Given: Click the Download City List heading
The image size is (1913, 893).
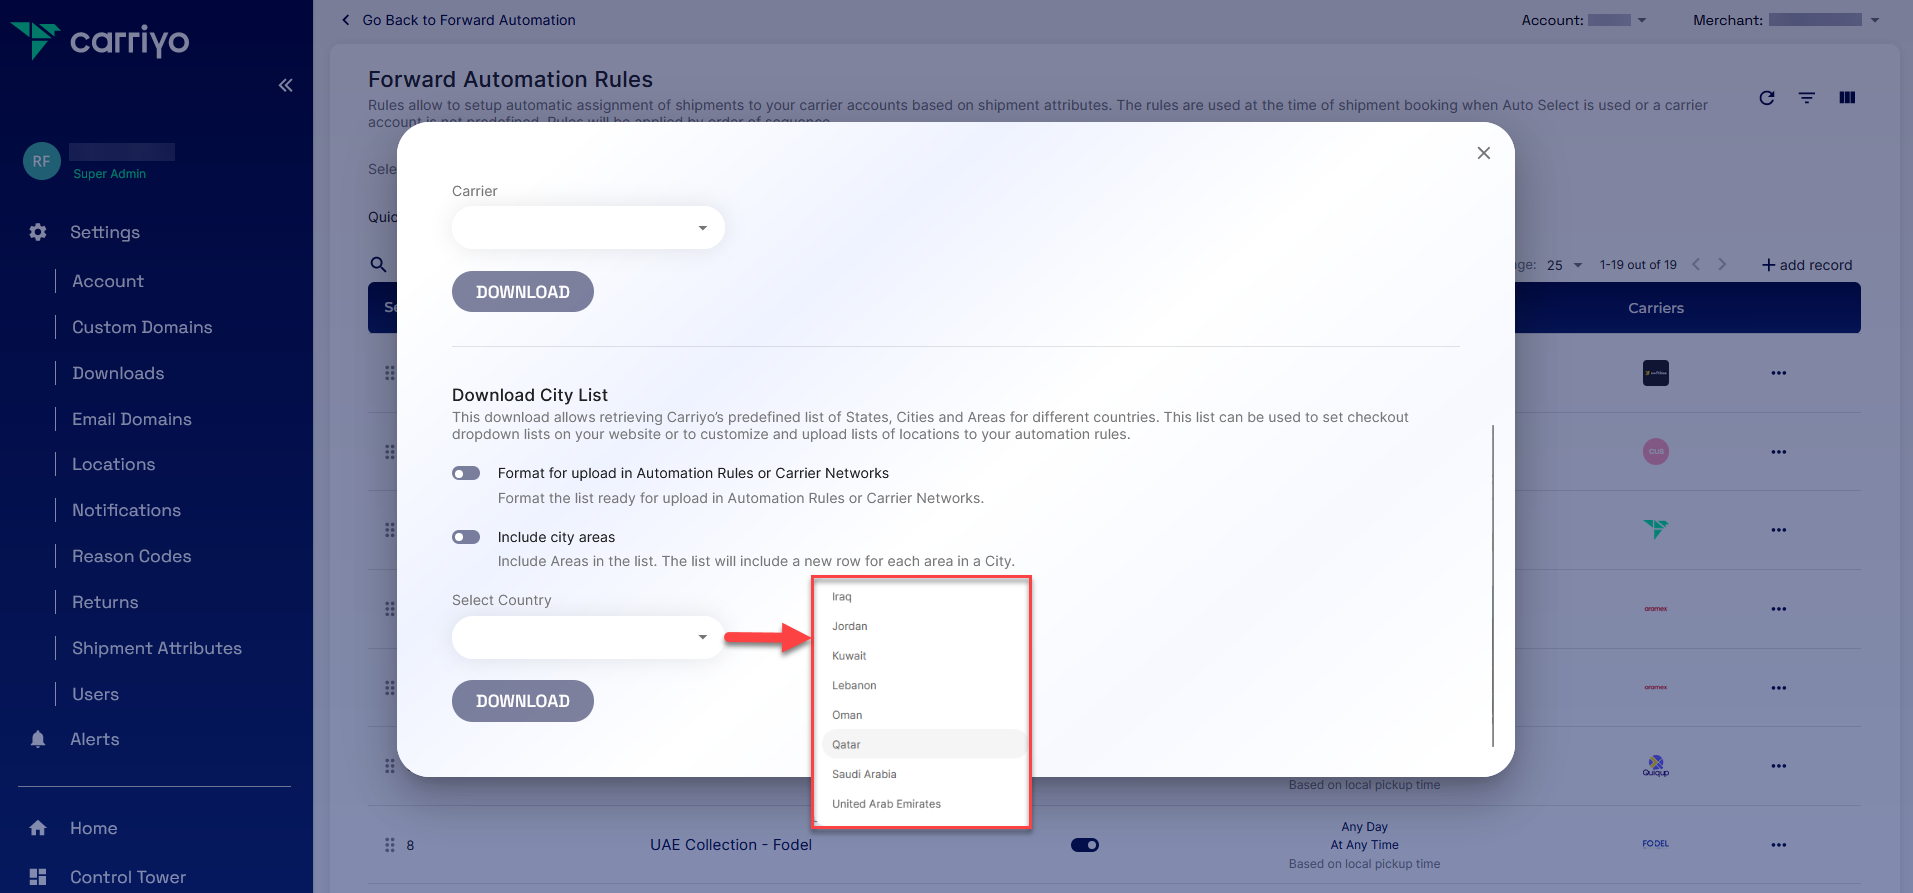Looking at the screenshot, I should coord(530,395).
